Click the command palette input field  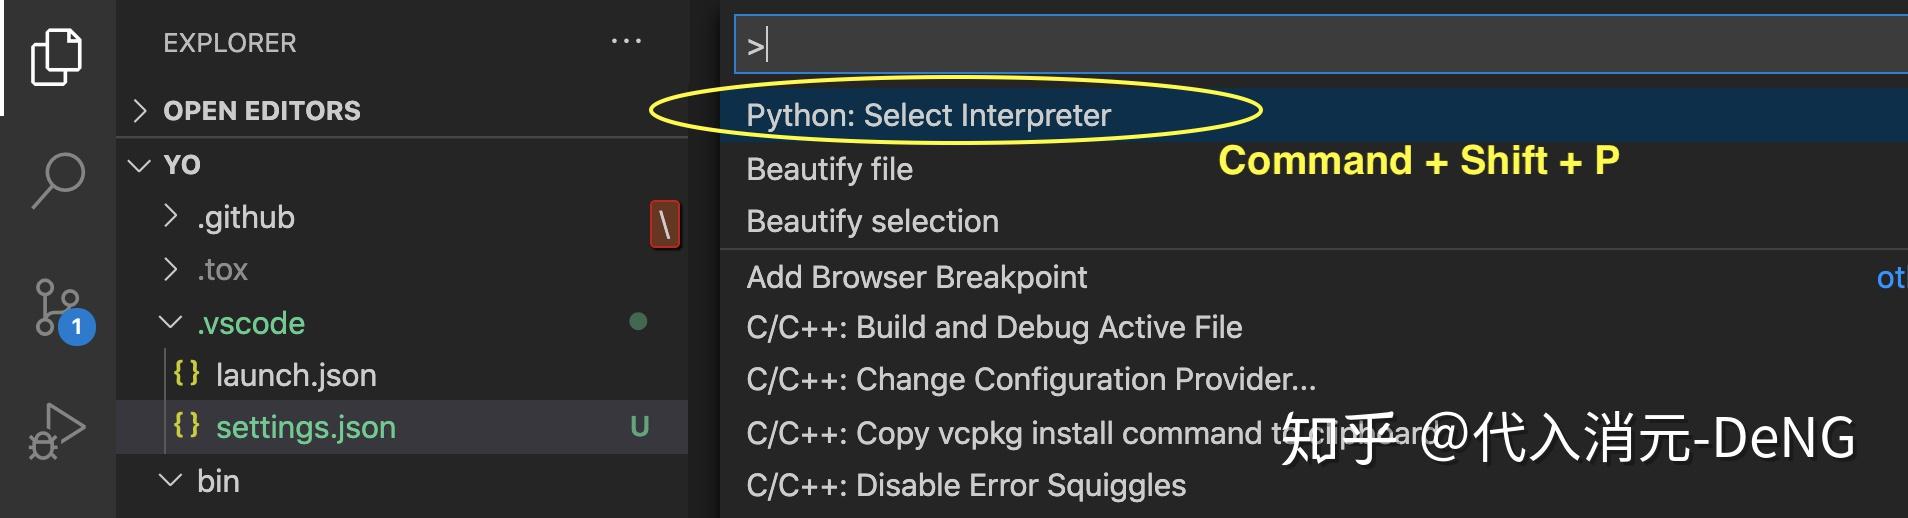pyautogui.click(x=1321, y=44)
